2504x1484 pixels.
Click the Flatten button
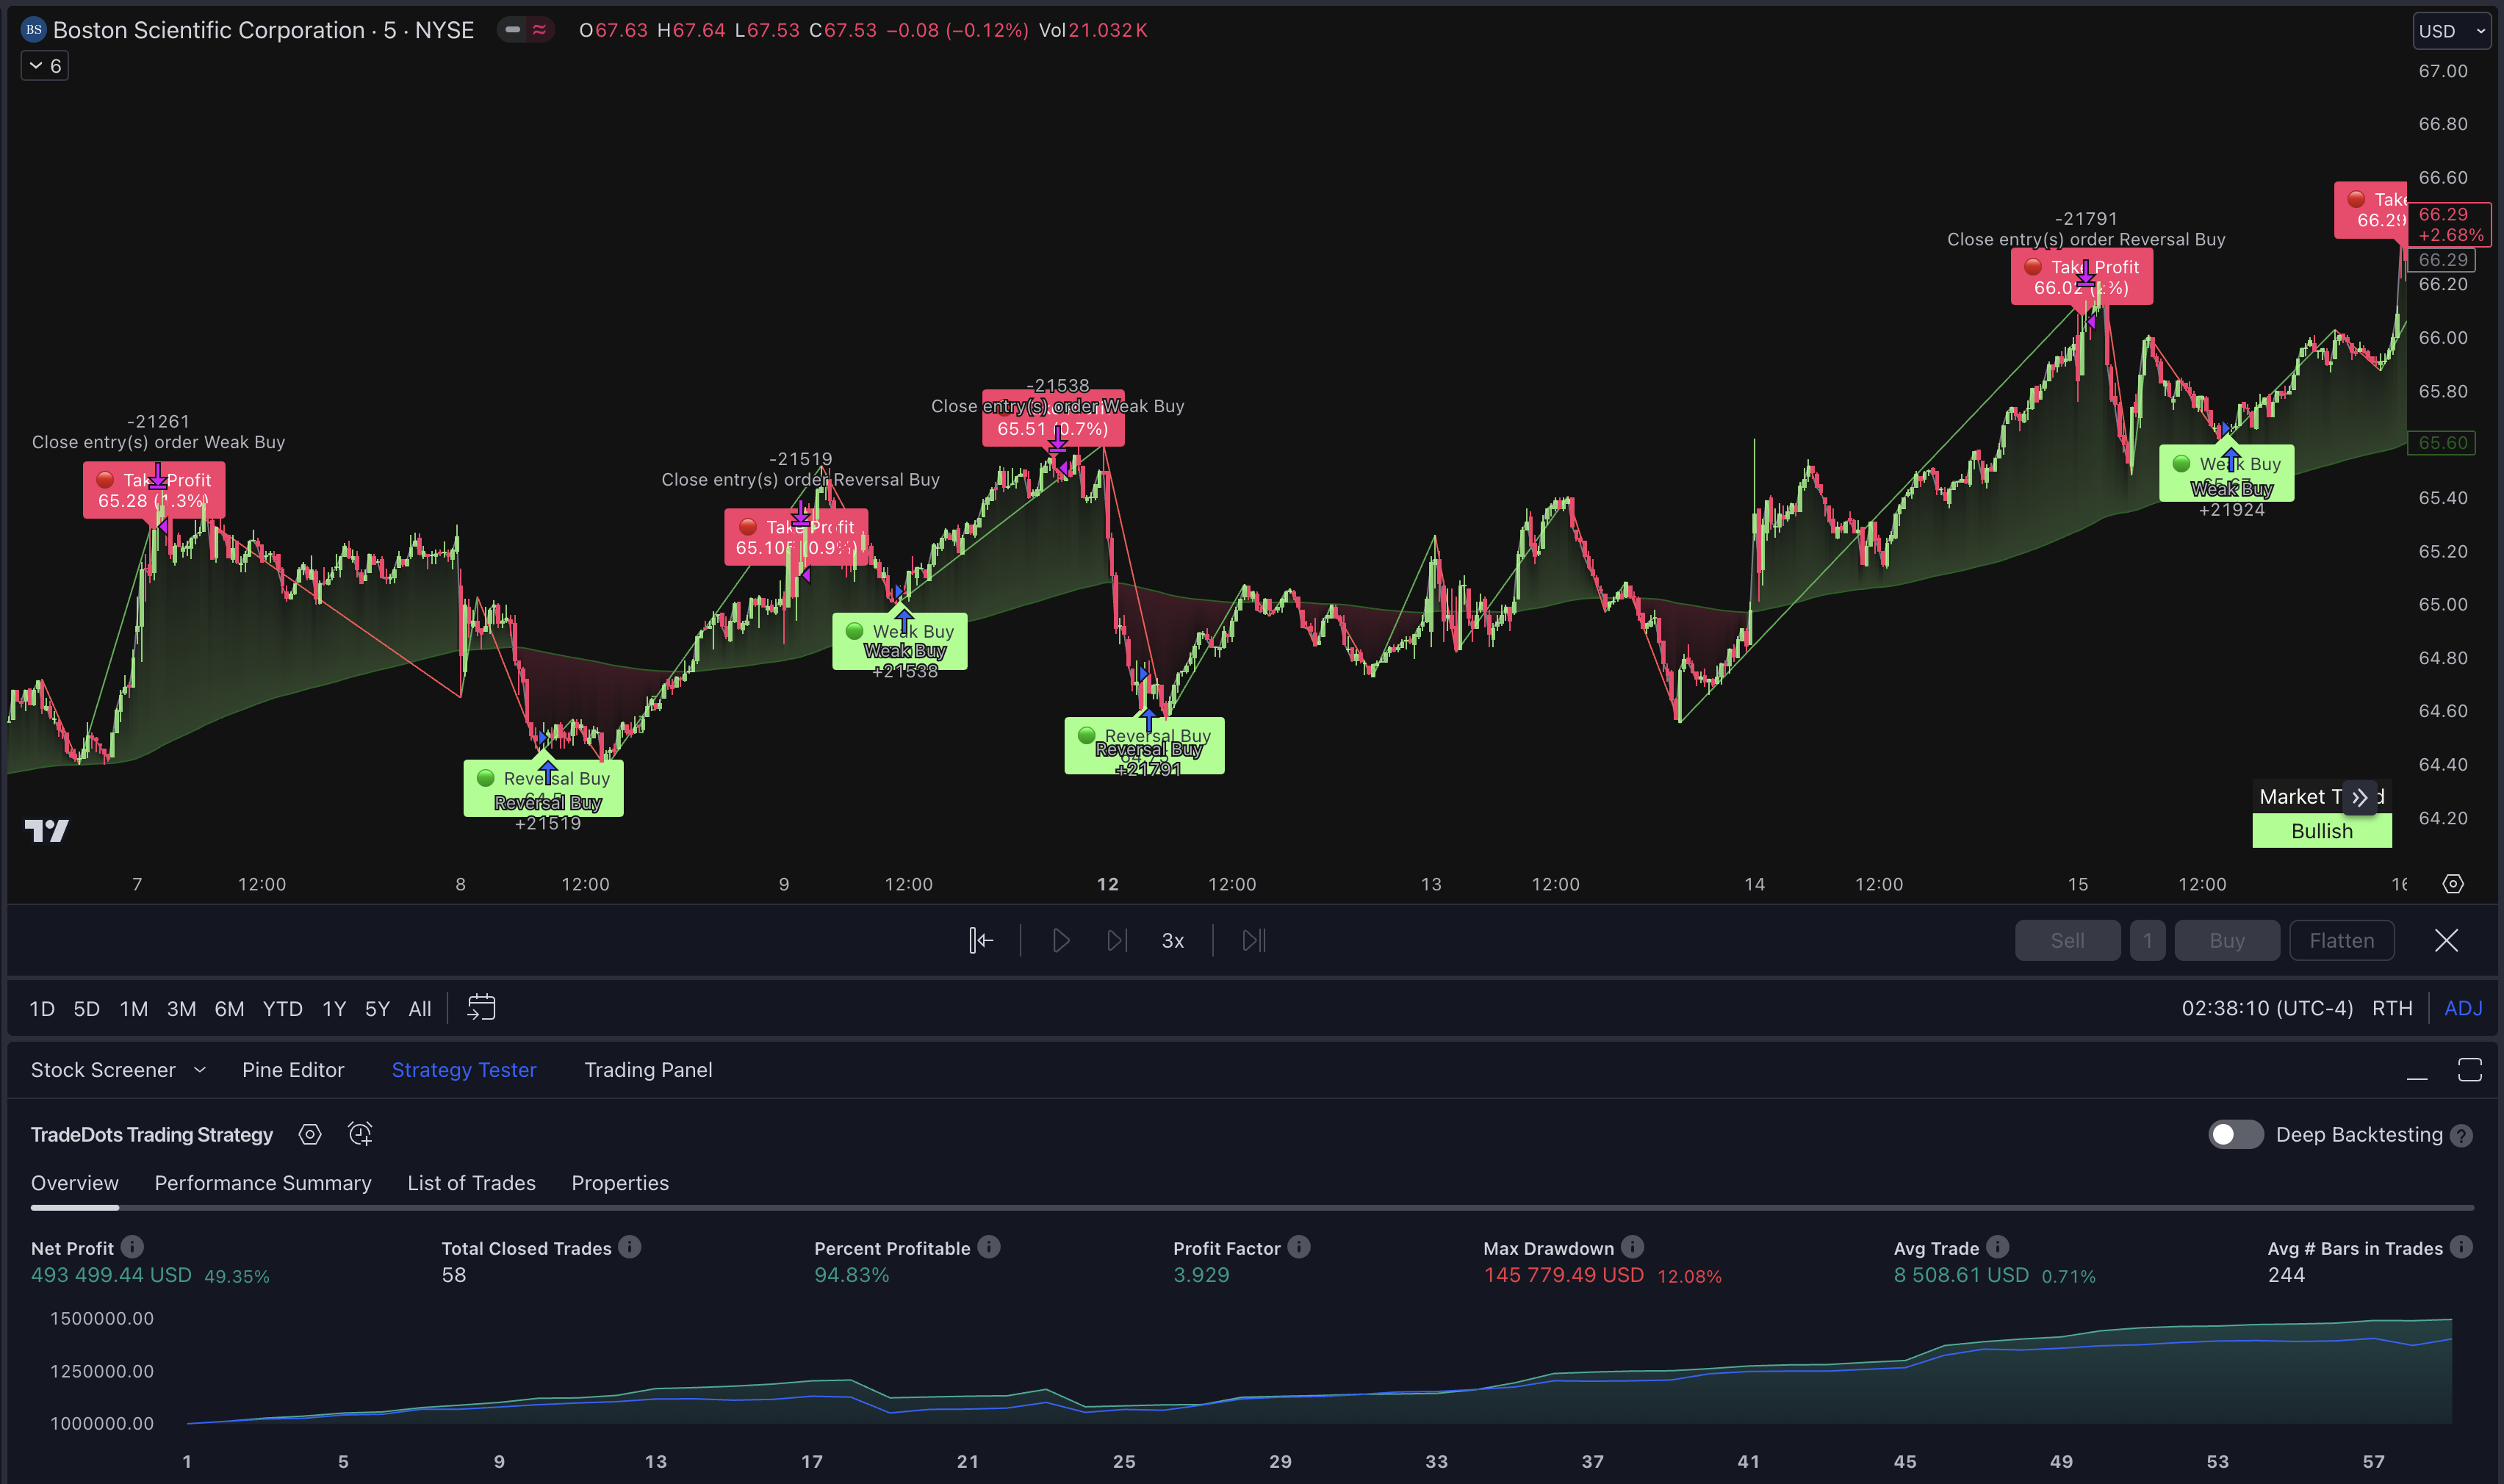2341,940
